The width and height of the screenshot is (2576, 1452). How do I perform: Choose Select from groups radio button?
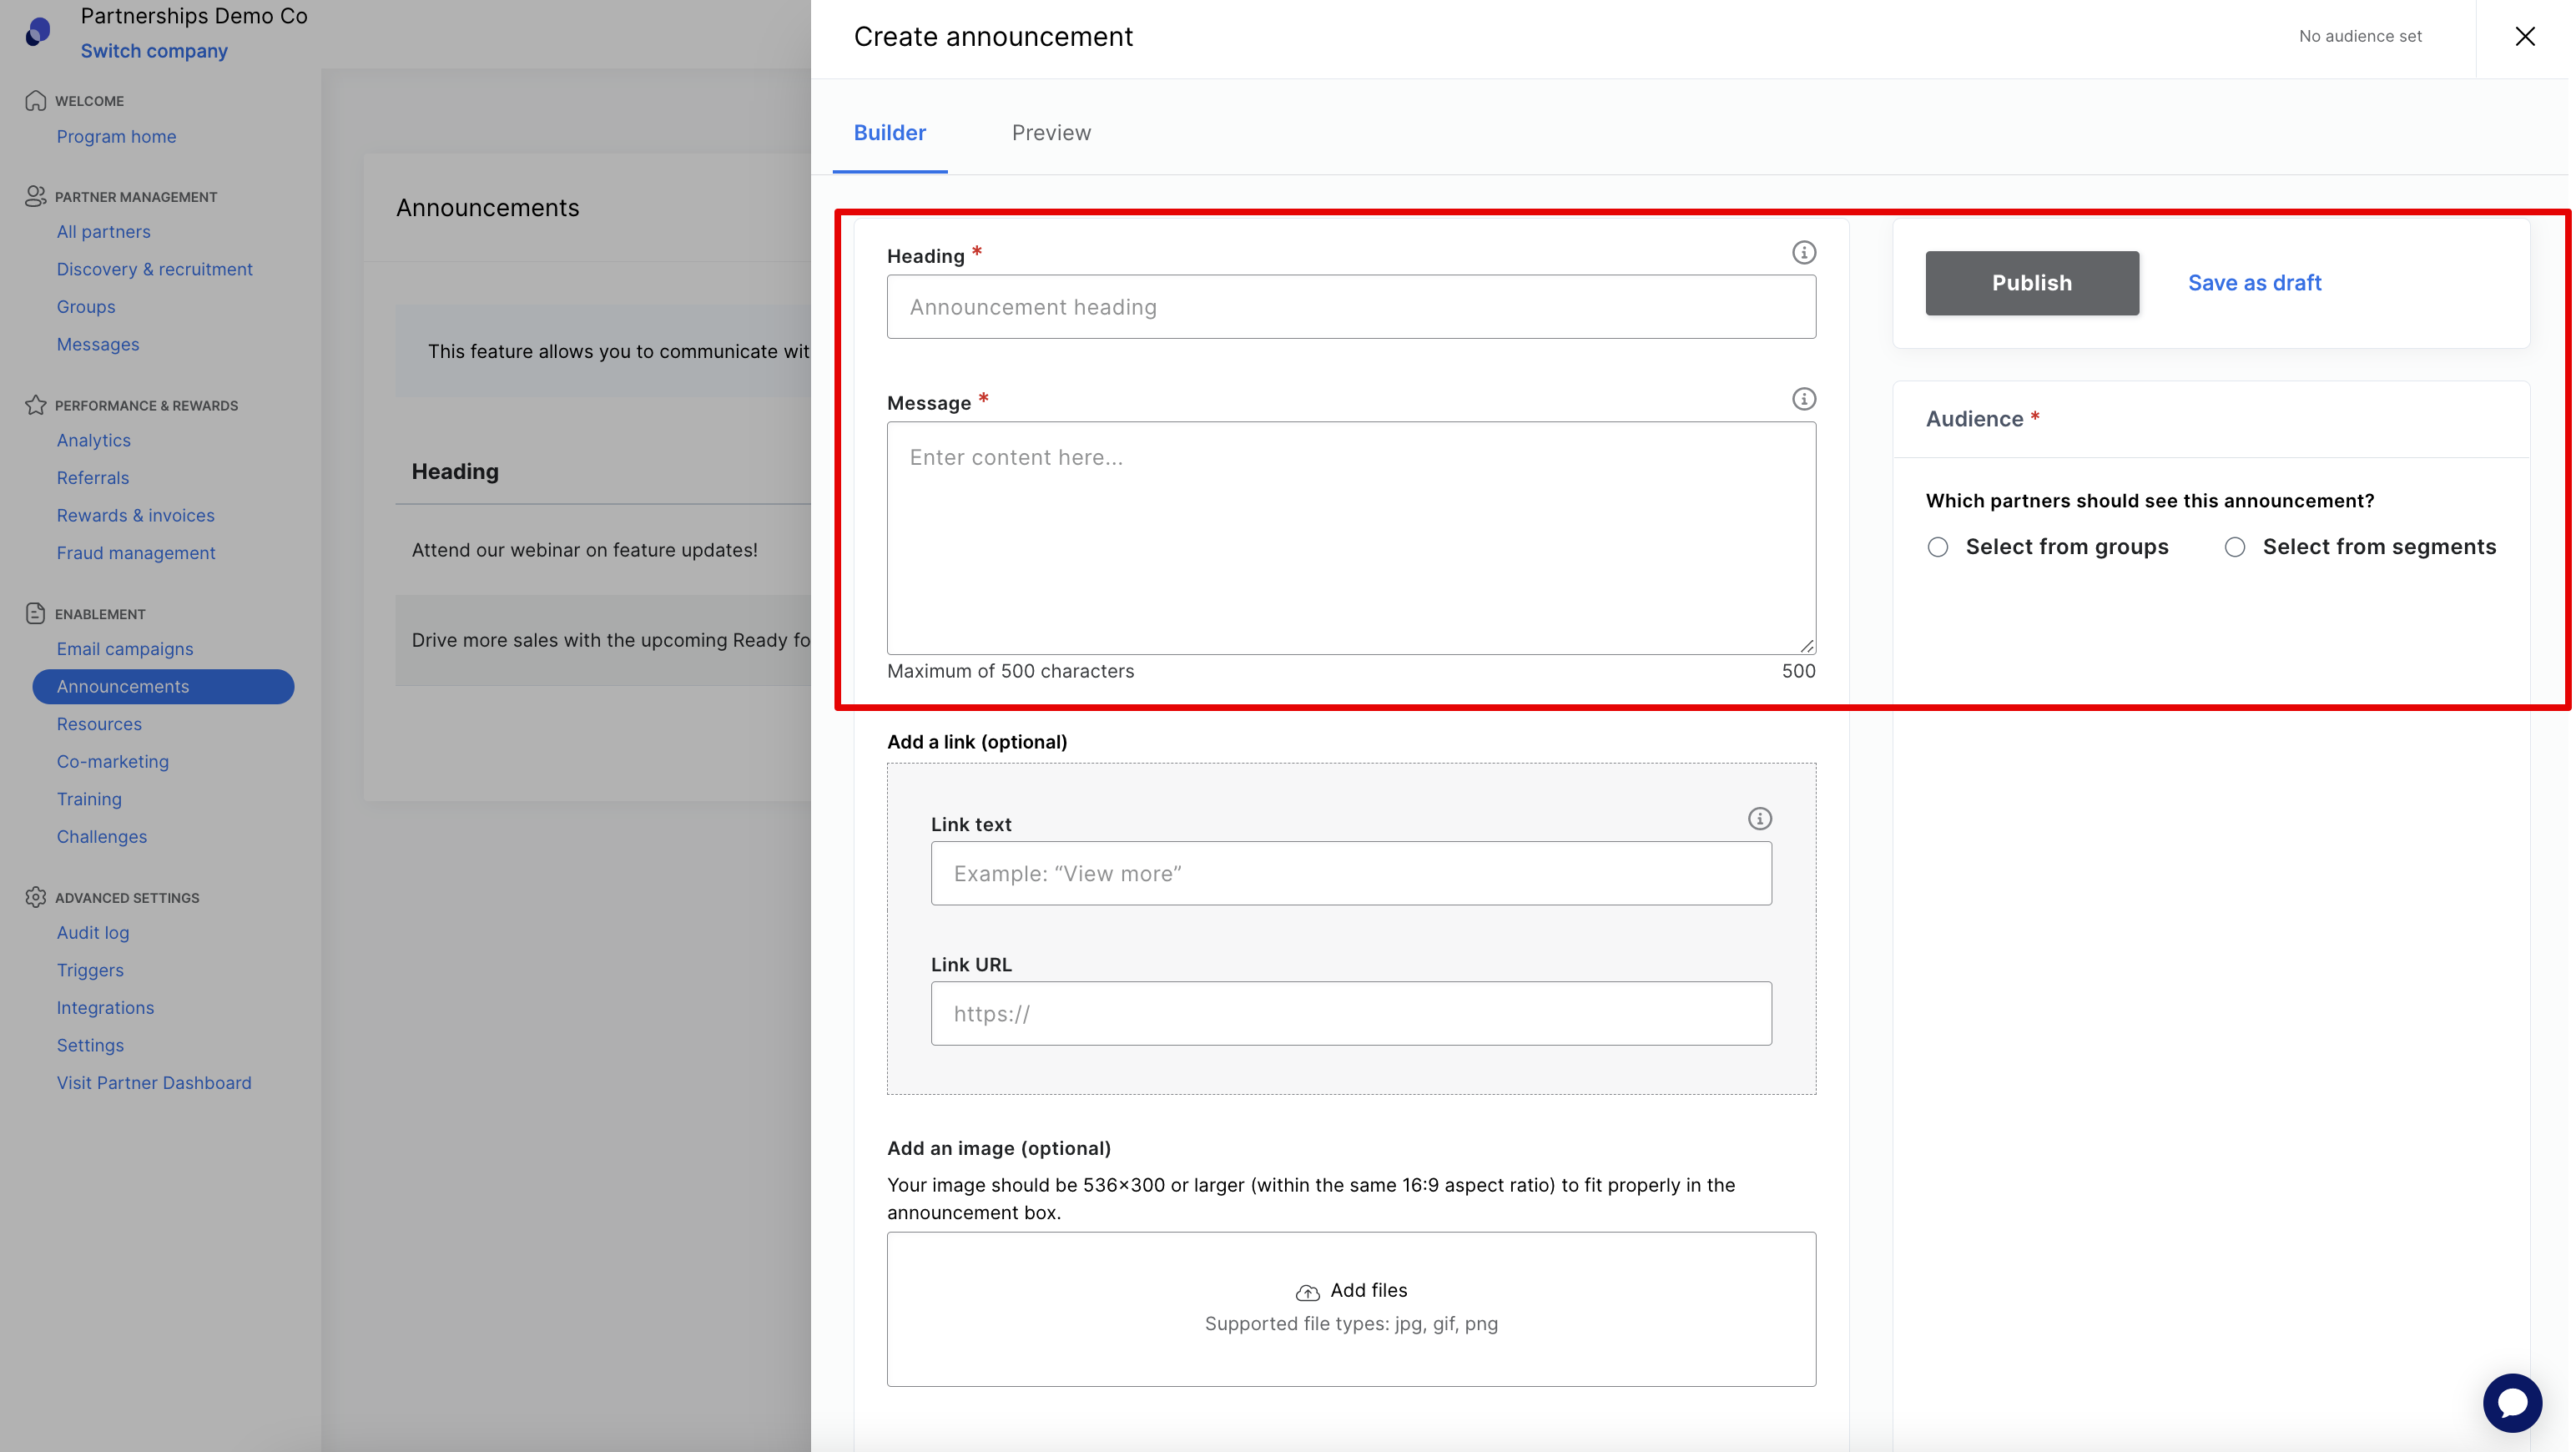point(1937,547)
